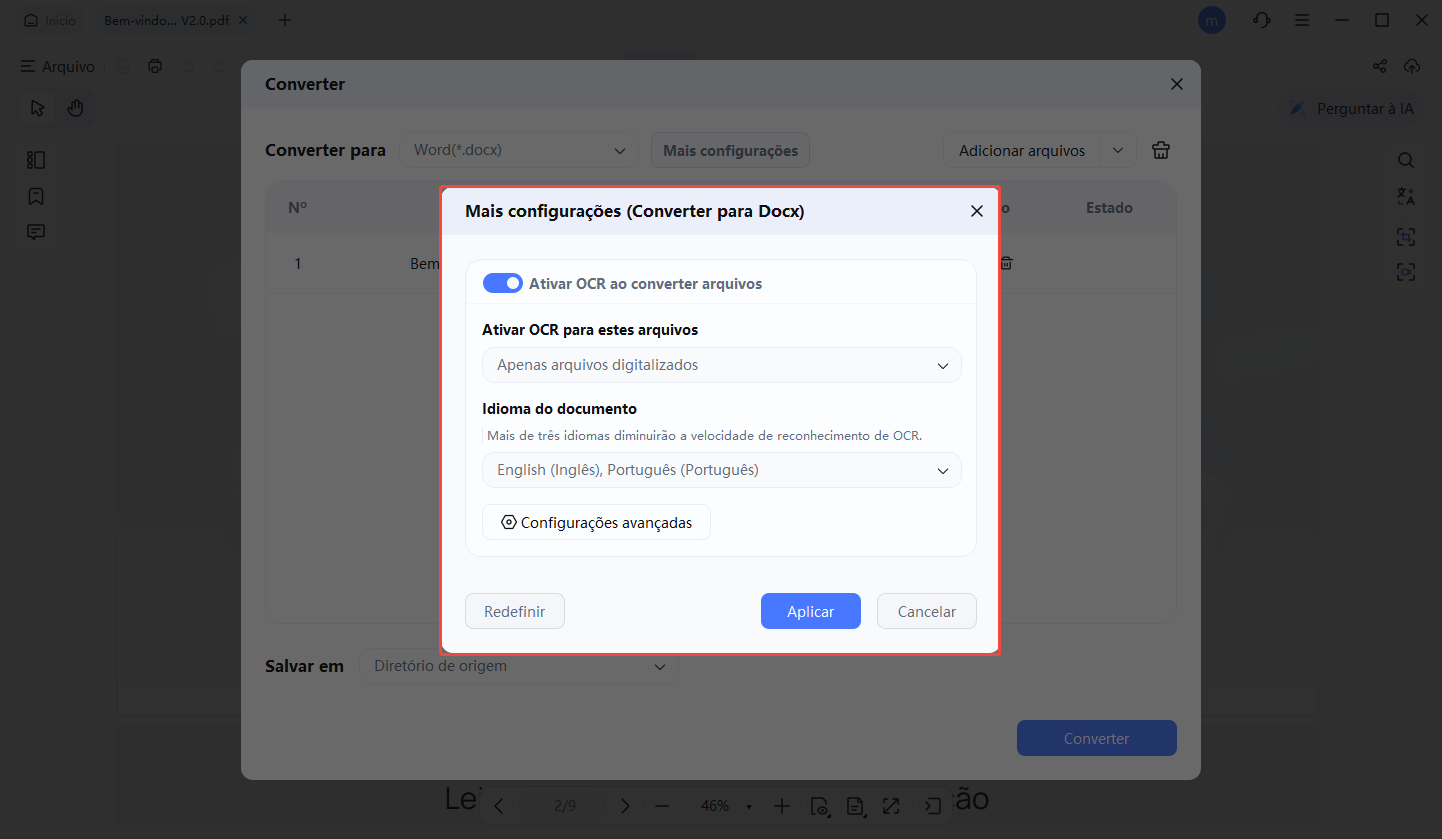Activate the hand pan tool

point(75,107)
